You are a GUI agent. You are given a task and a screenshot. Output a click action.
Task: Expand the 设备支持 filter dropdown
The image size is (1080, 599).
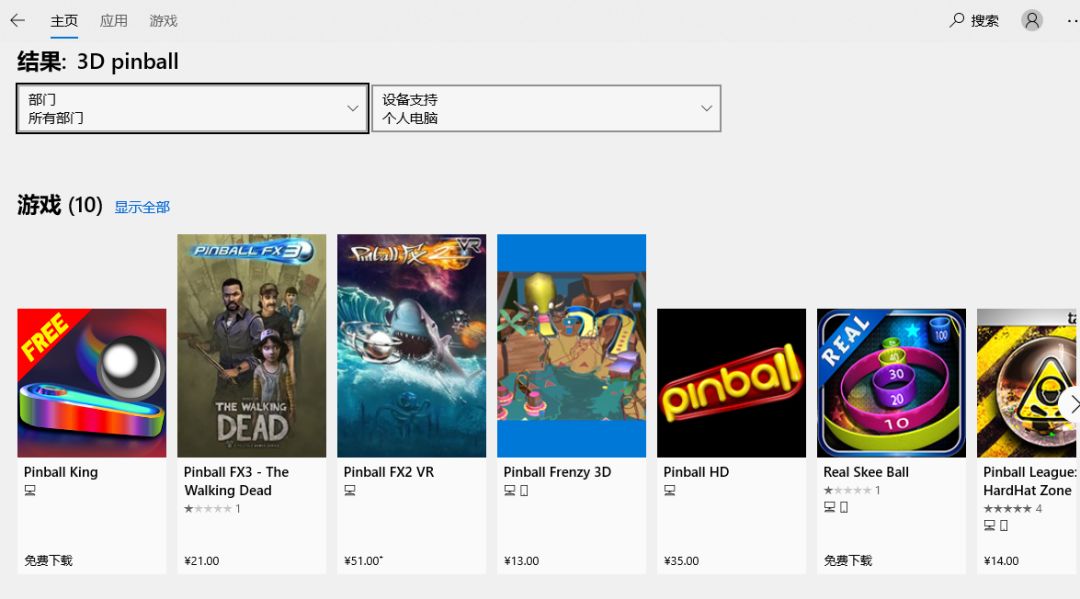[546, 108]
